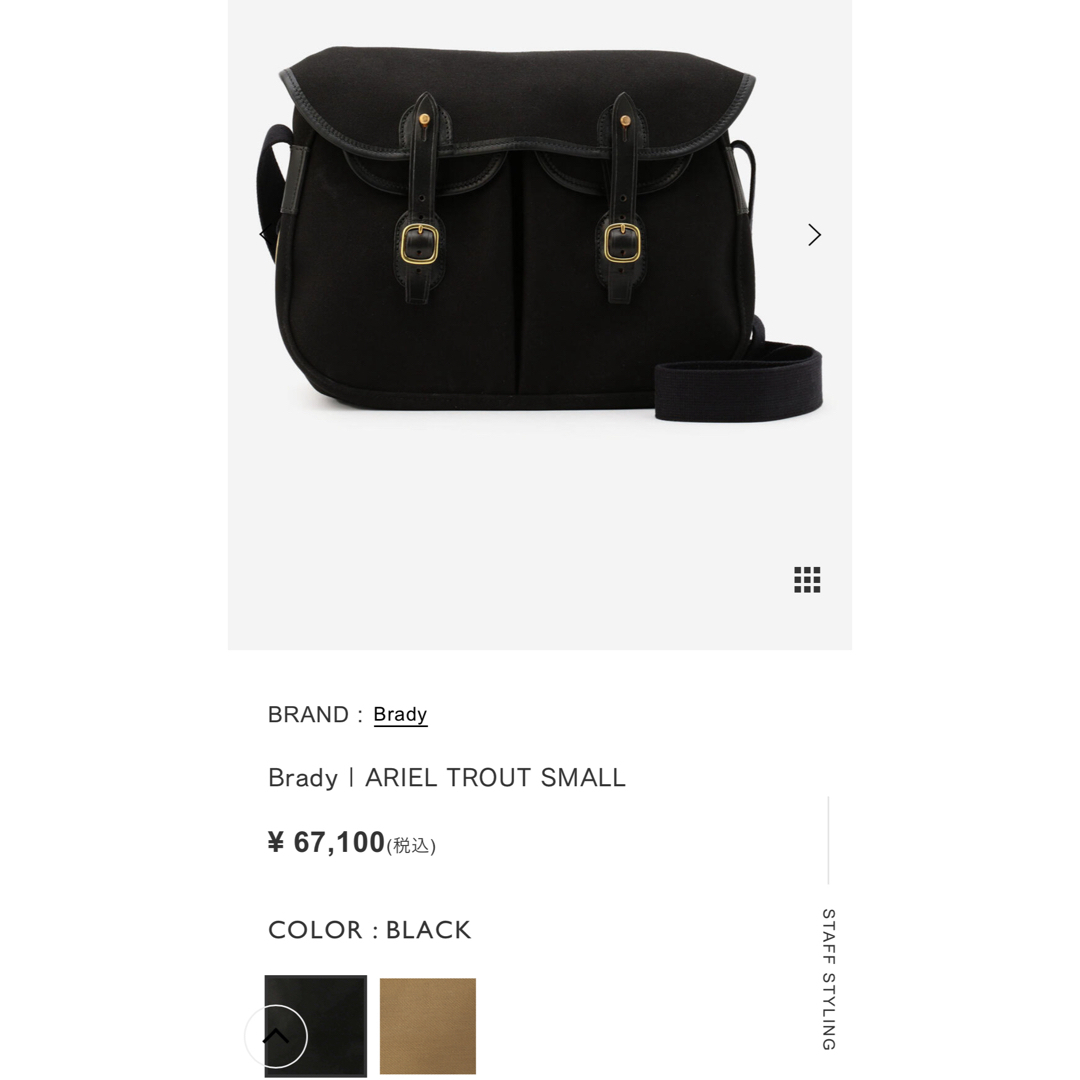Click the bag's shoulder strap in photo
The image size is (1080, 1080).
[738, 383]
